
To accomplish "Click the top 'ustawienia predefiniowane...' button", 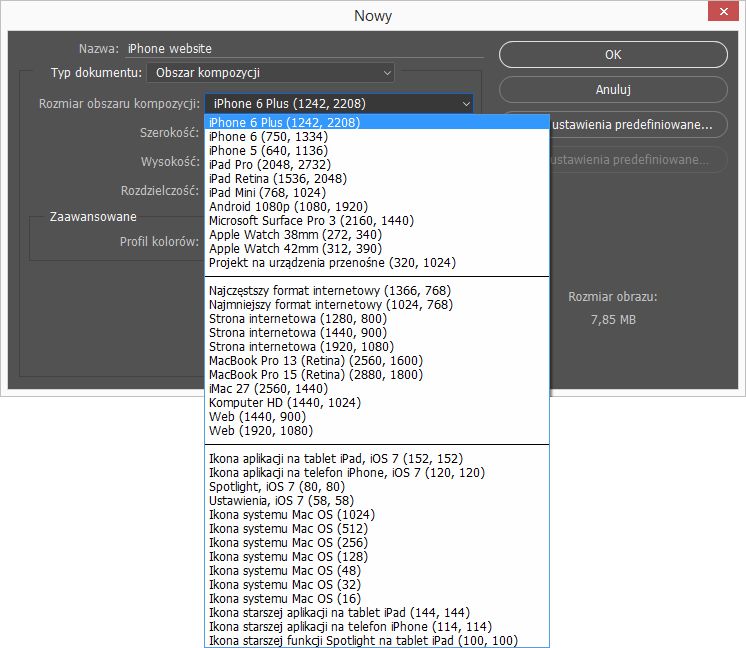I will (x=638, y=125).
